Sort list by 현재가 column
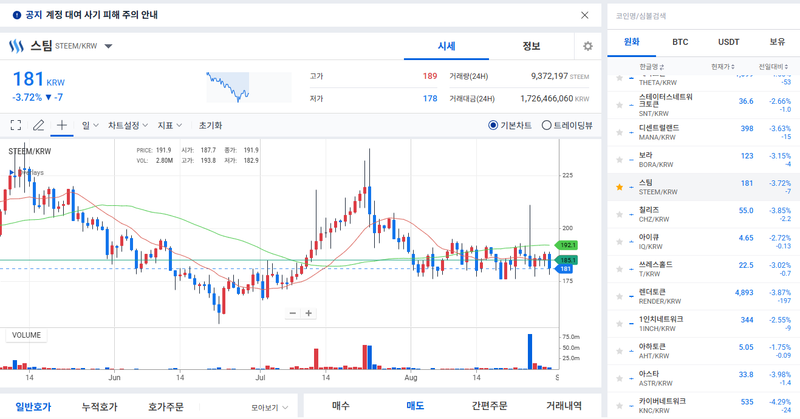The width and height of the screenshot is (800, 419). click(723, 67)
